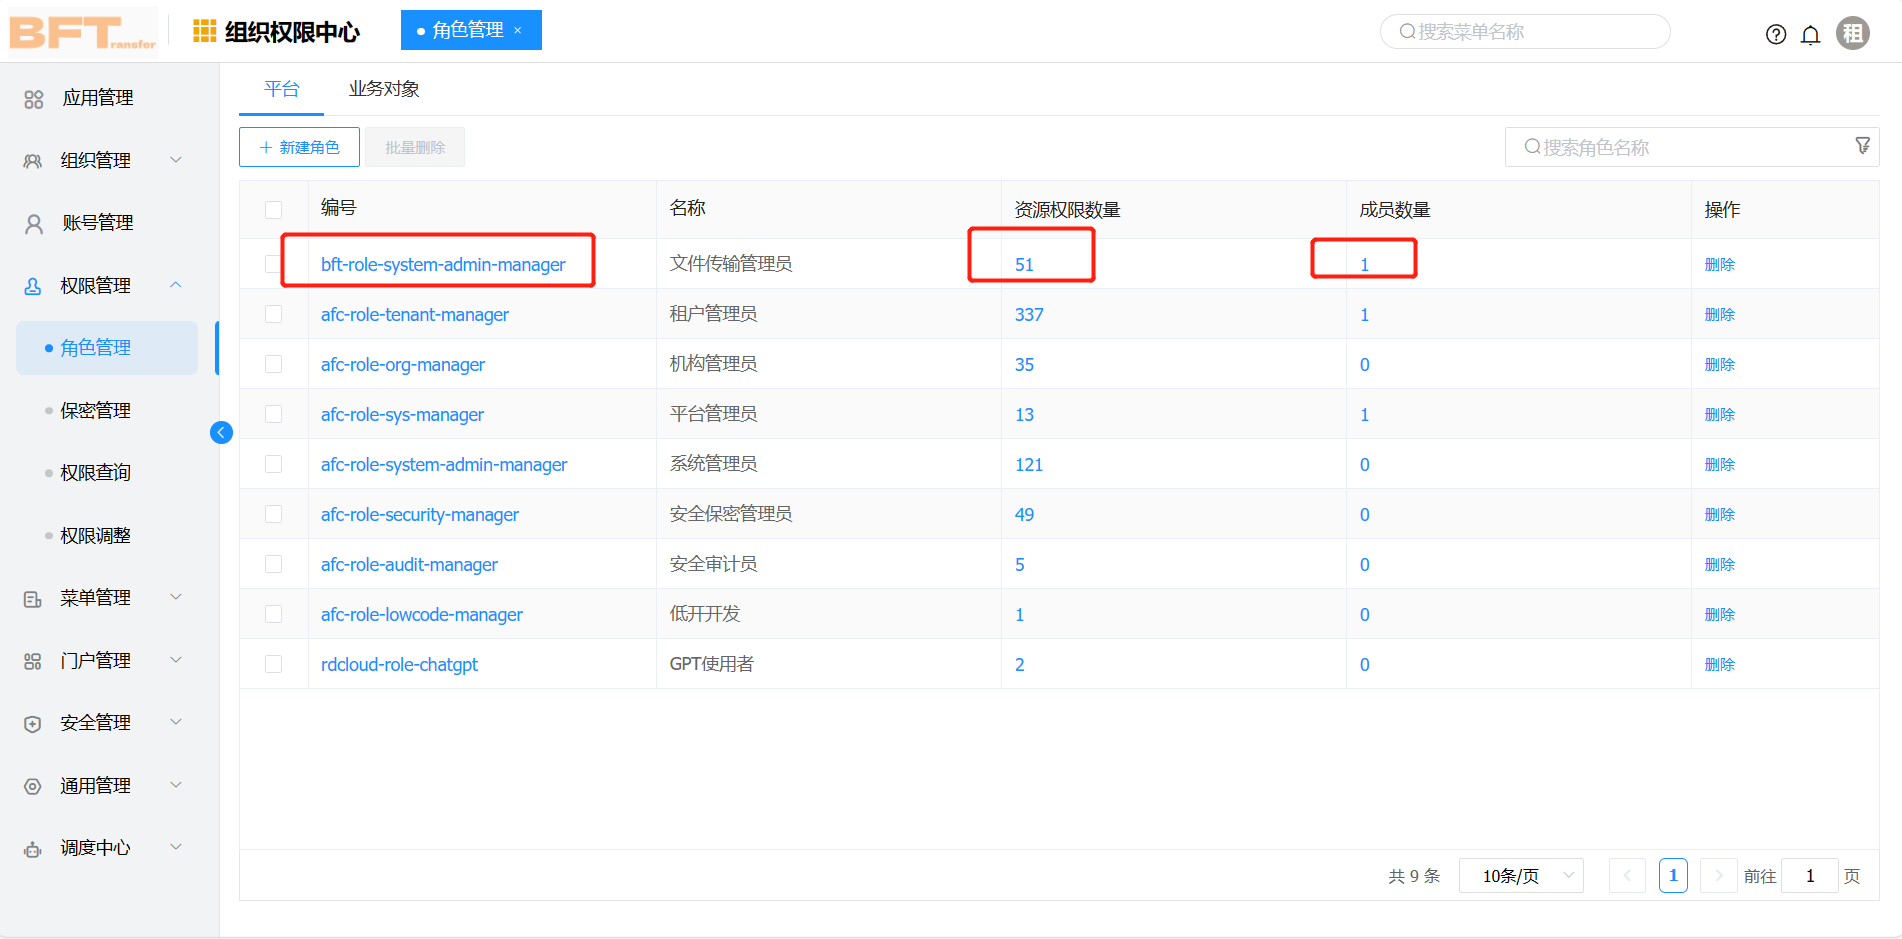Open 应用管理 via its sidebar icon
This screenshot has height=939, width=1902.
pos(33,97)
